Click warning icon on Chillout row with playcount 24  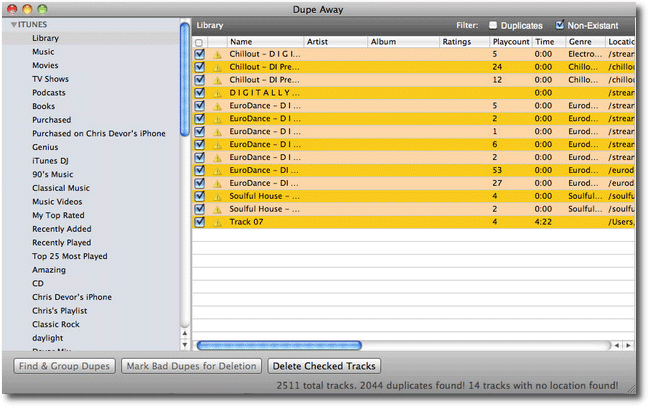click(217, 67)
